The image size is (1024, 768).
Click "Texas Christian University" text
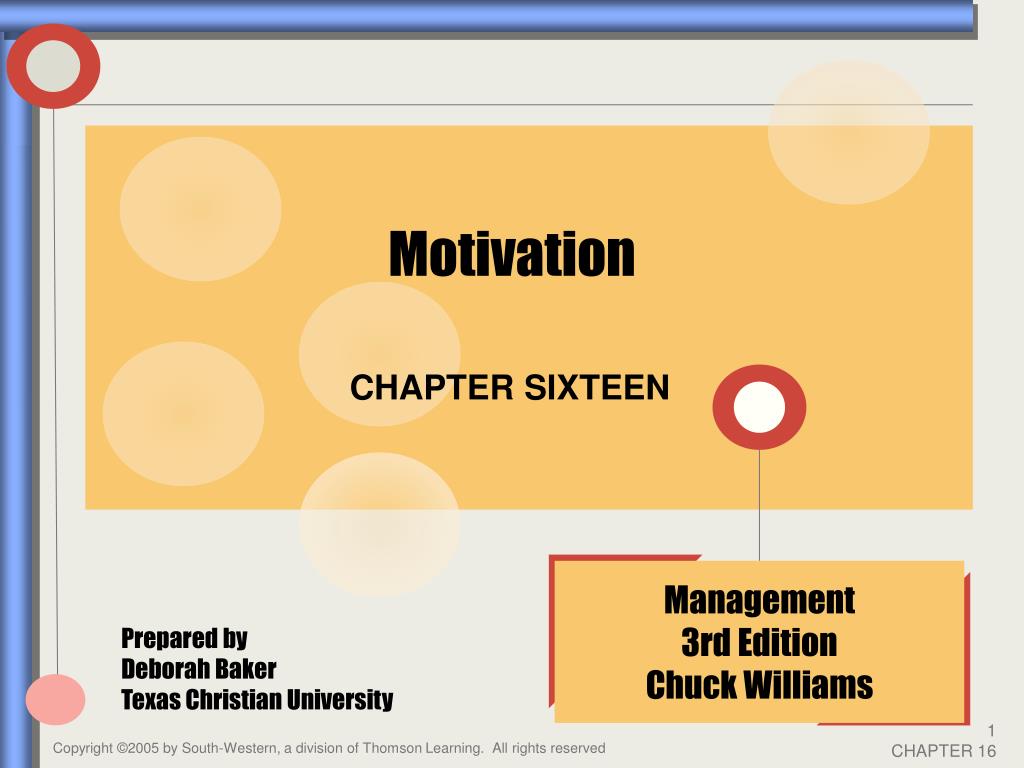click(x=257, y=699)
